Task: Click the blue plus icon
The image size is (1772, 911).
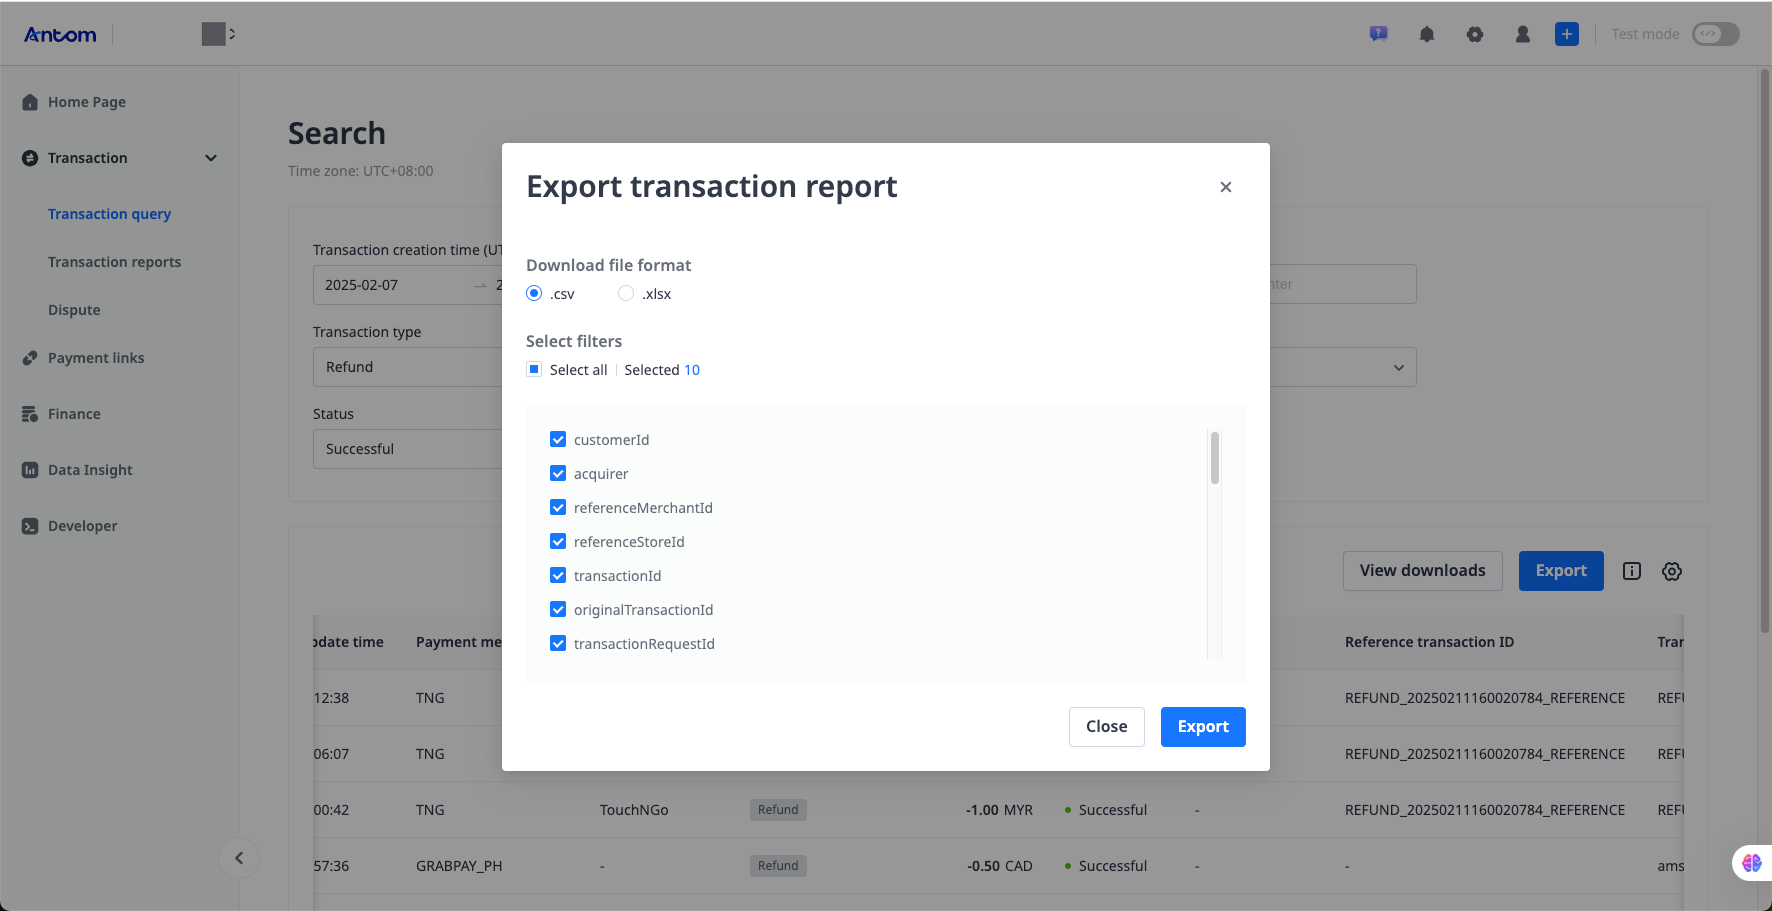Action: tap(1567, 34)
